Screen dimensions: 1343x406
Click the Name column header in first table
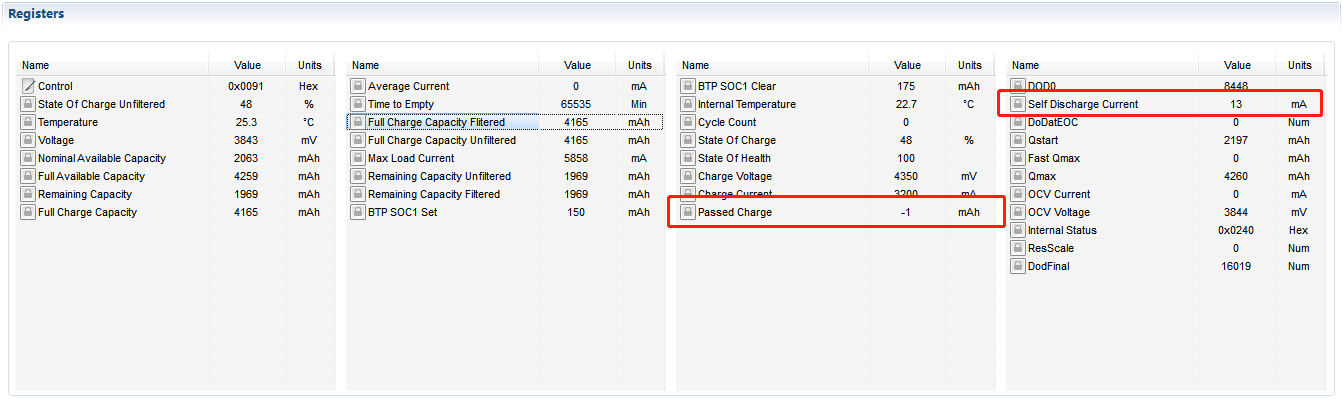click(x=36, y=65)
